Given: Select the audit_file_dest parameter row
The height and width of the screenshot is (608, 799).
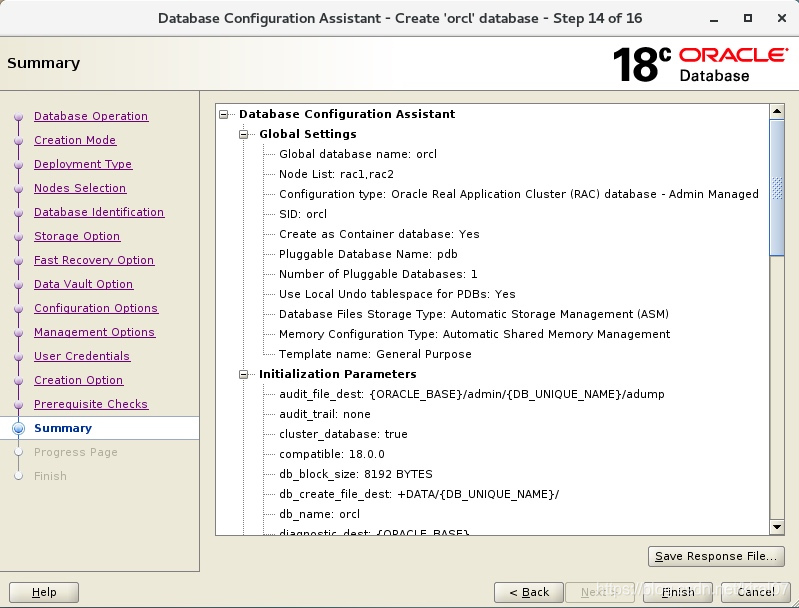Looking at the screenshot, I should pyautogui.click(x=472, y=394).
